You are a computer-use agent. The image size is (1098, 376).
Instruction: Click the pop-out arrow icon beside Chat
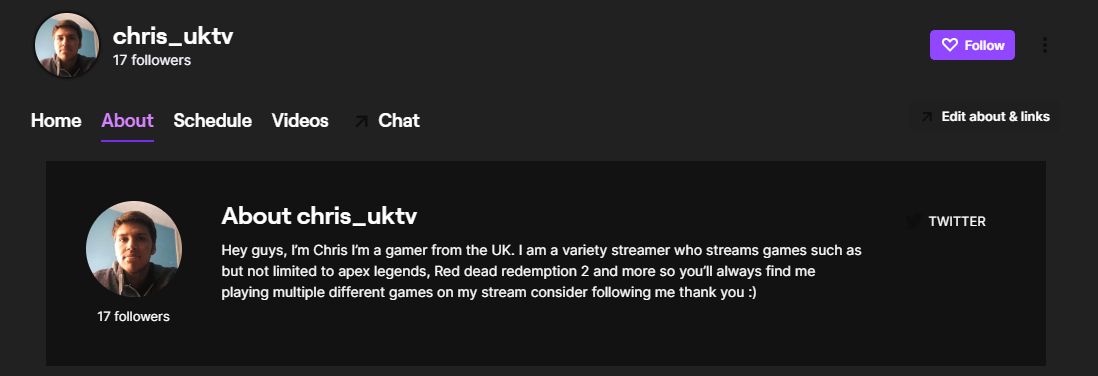pos(361,121)
